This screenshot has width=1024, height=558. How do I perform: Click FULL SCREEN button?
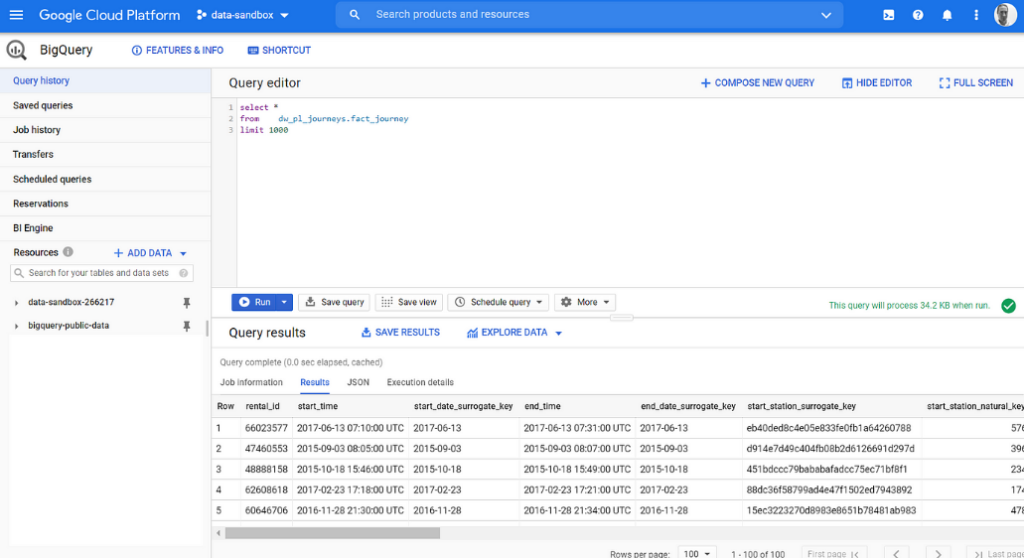(976, 83)
